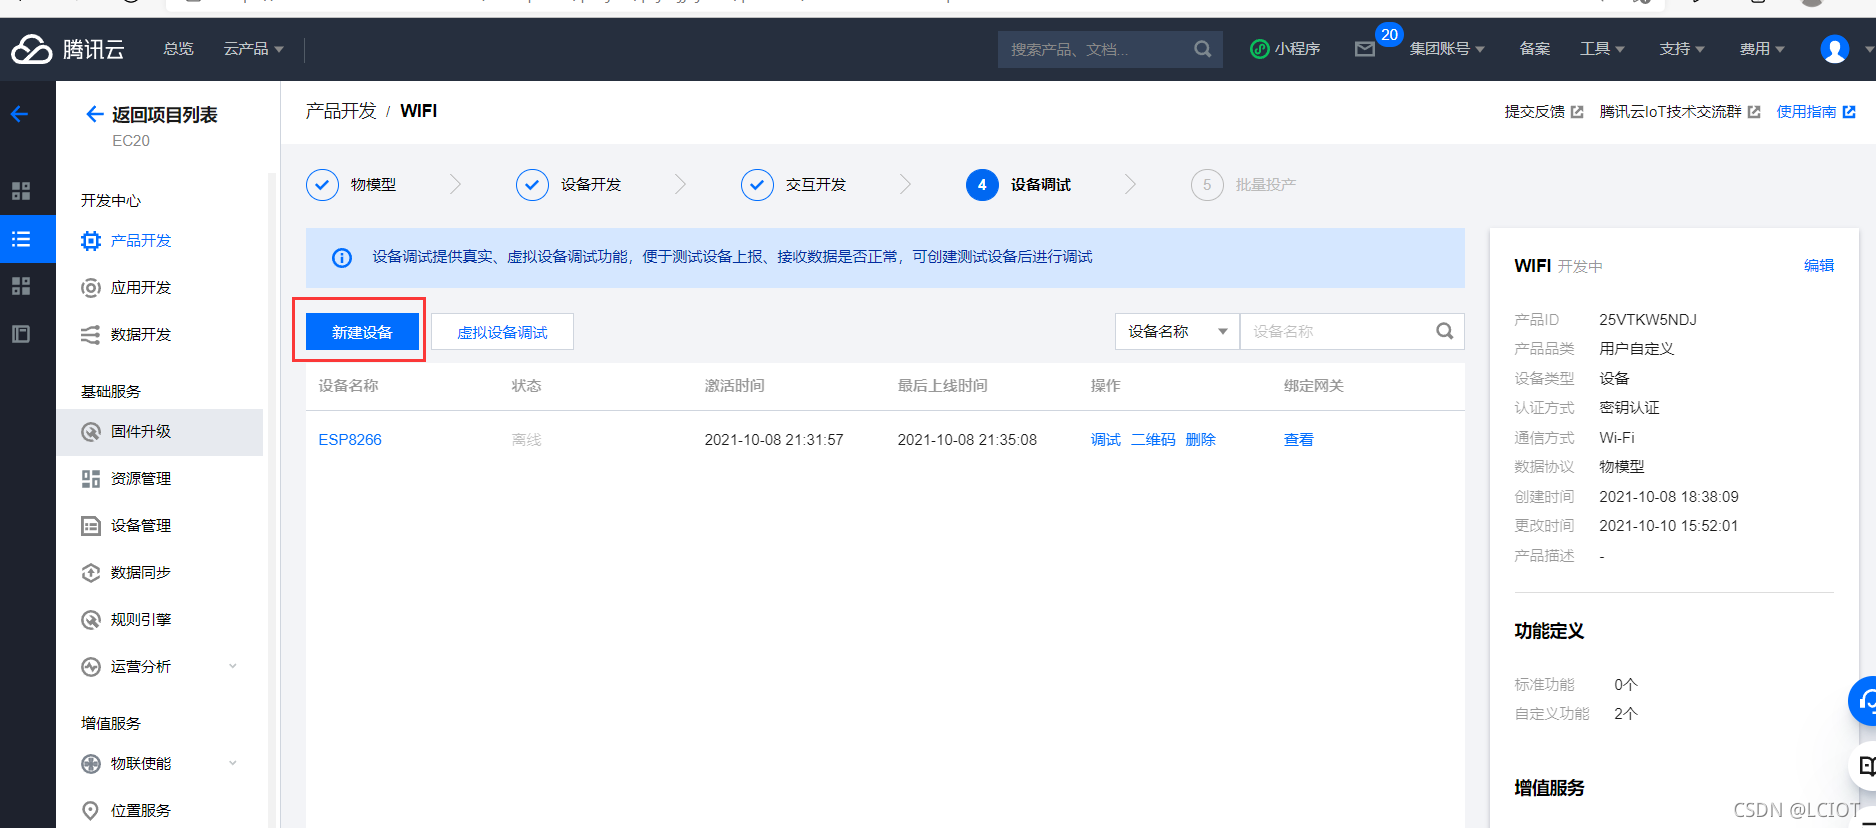Viewport: 1876px width, 828px height.
Task: Click the 数据同步 sidebar icon
Action: point(91,573)
